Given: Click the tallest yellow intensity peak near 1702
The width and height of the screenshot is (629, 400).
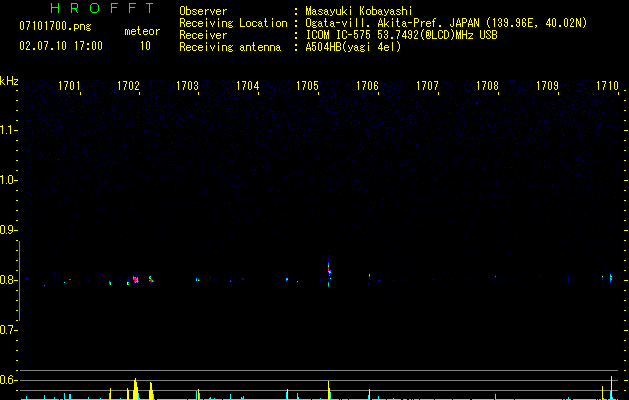Looking at the screenshot, I should (x=135, y=389).
